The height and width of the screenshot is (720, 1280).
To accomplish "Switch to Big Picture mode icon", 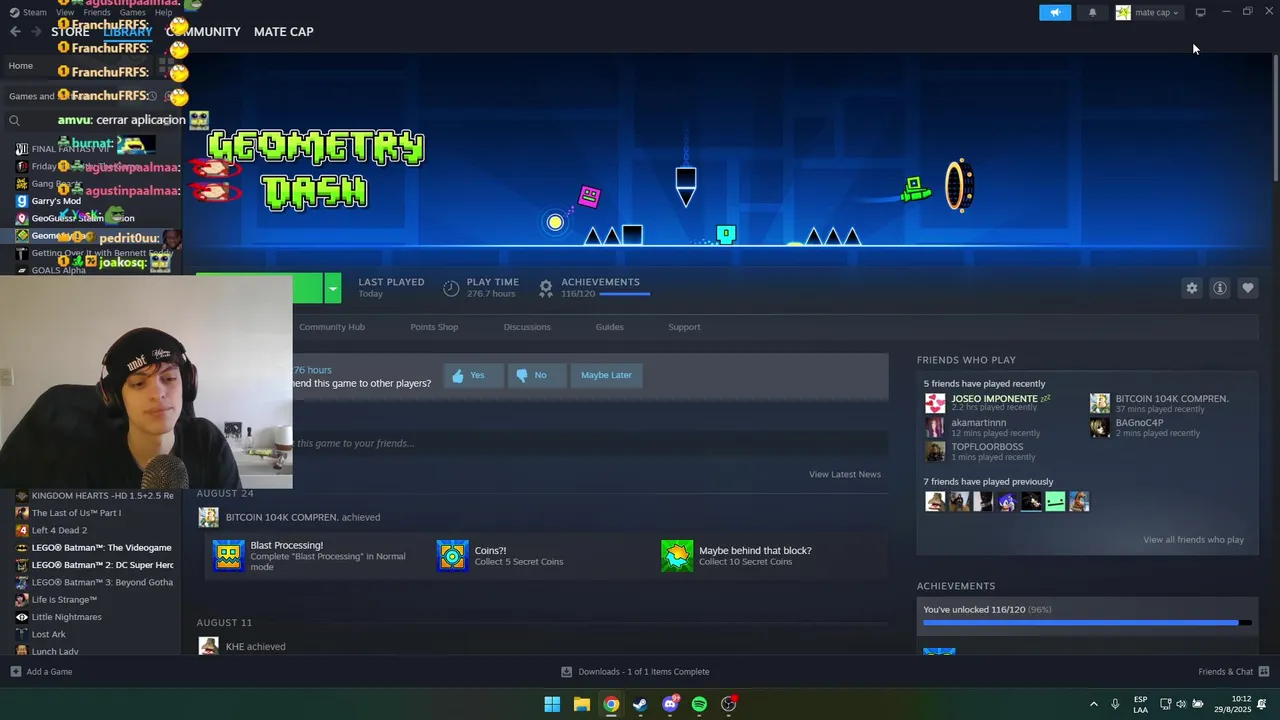I will tap(1200, 12).
